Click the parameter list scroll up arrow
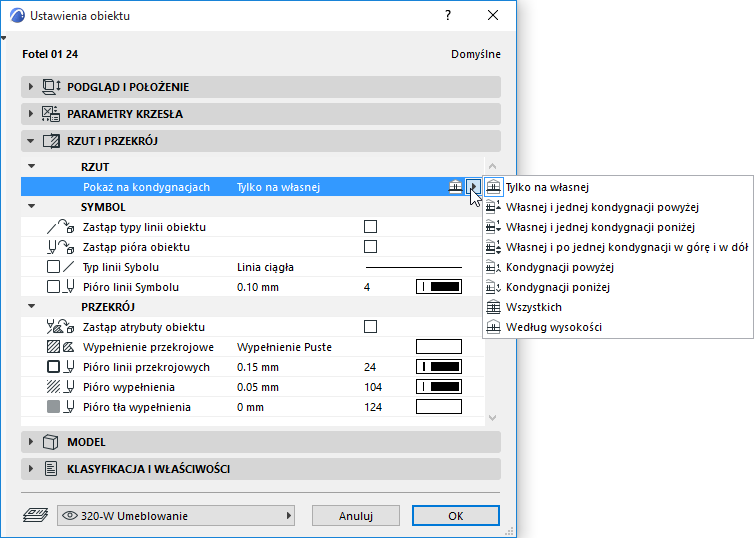Screen dimensions: 754x538 coord(492,166)
